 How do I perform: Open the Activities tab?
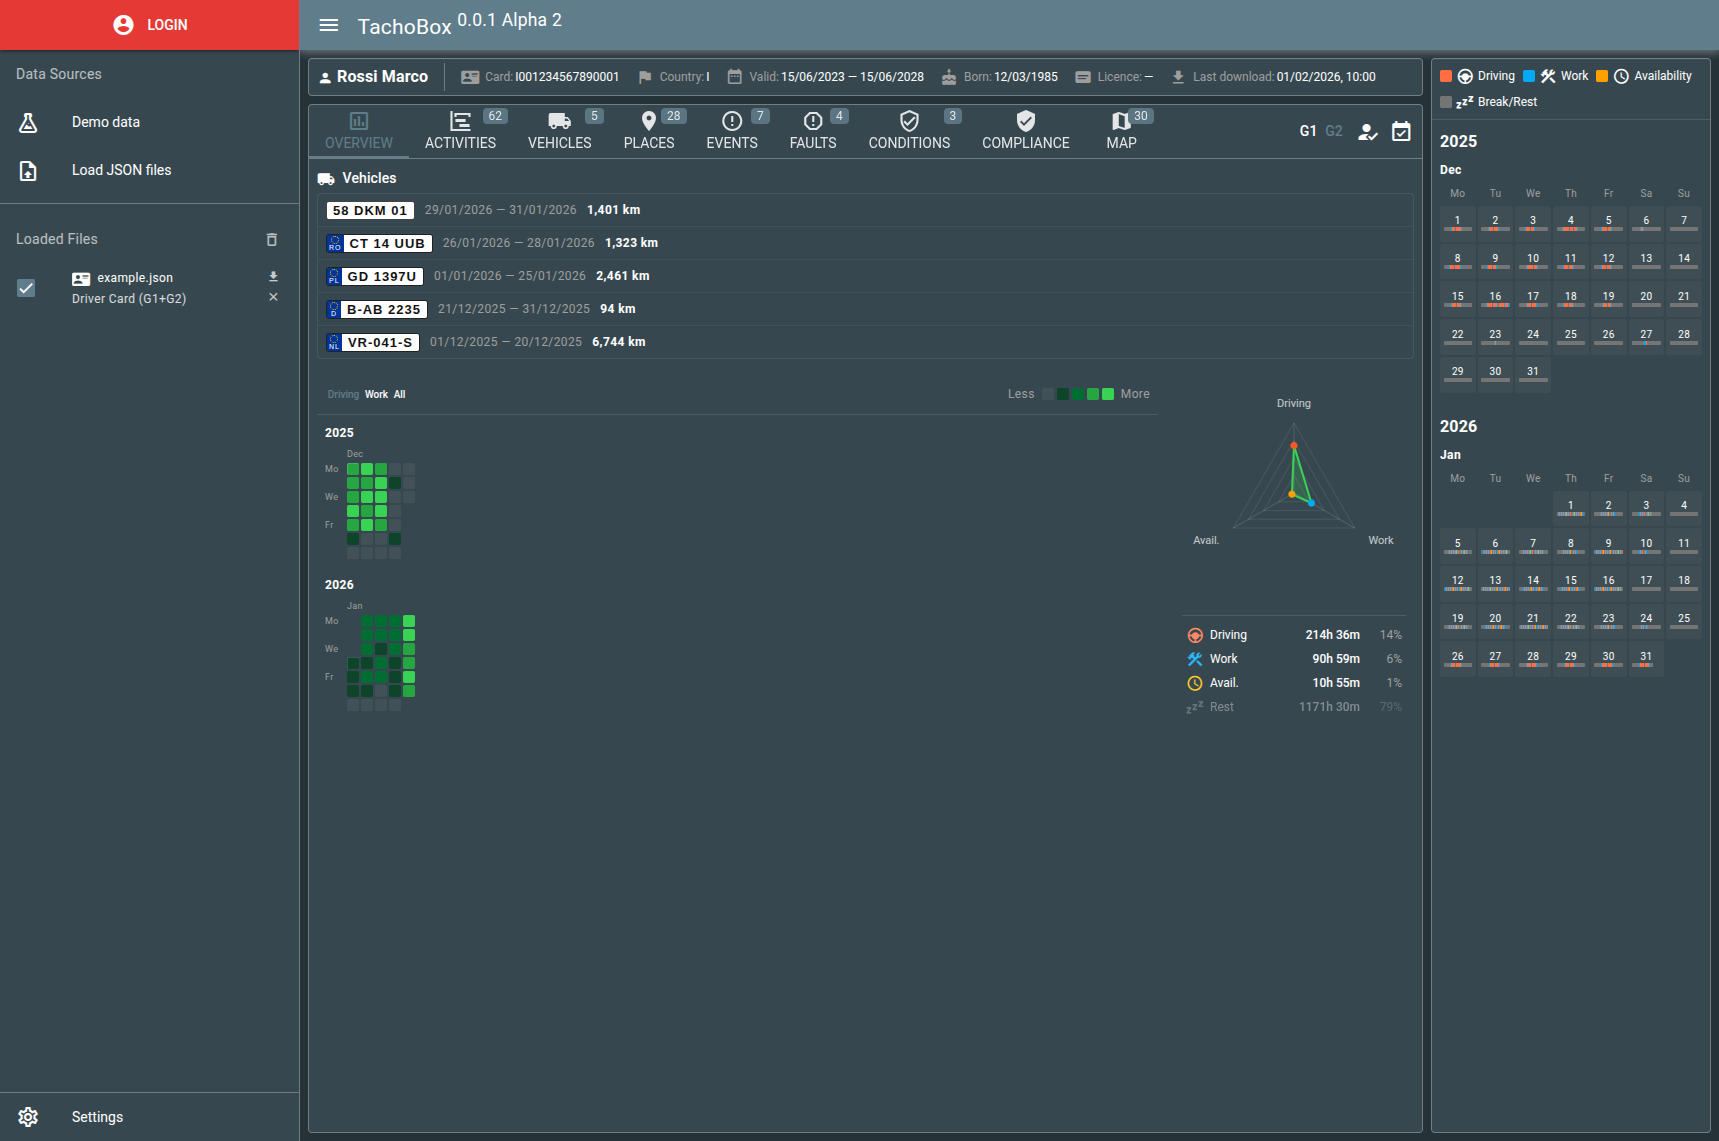pos(460,131)
